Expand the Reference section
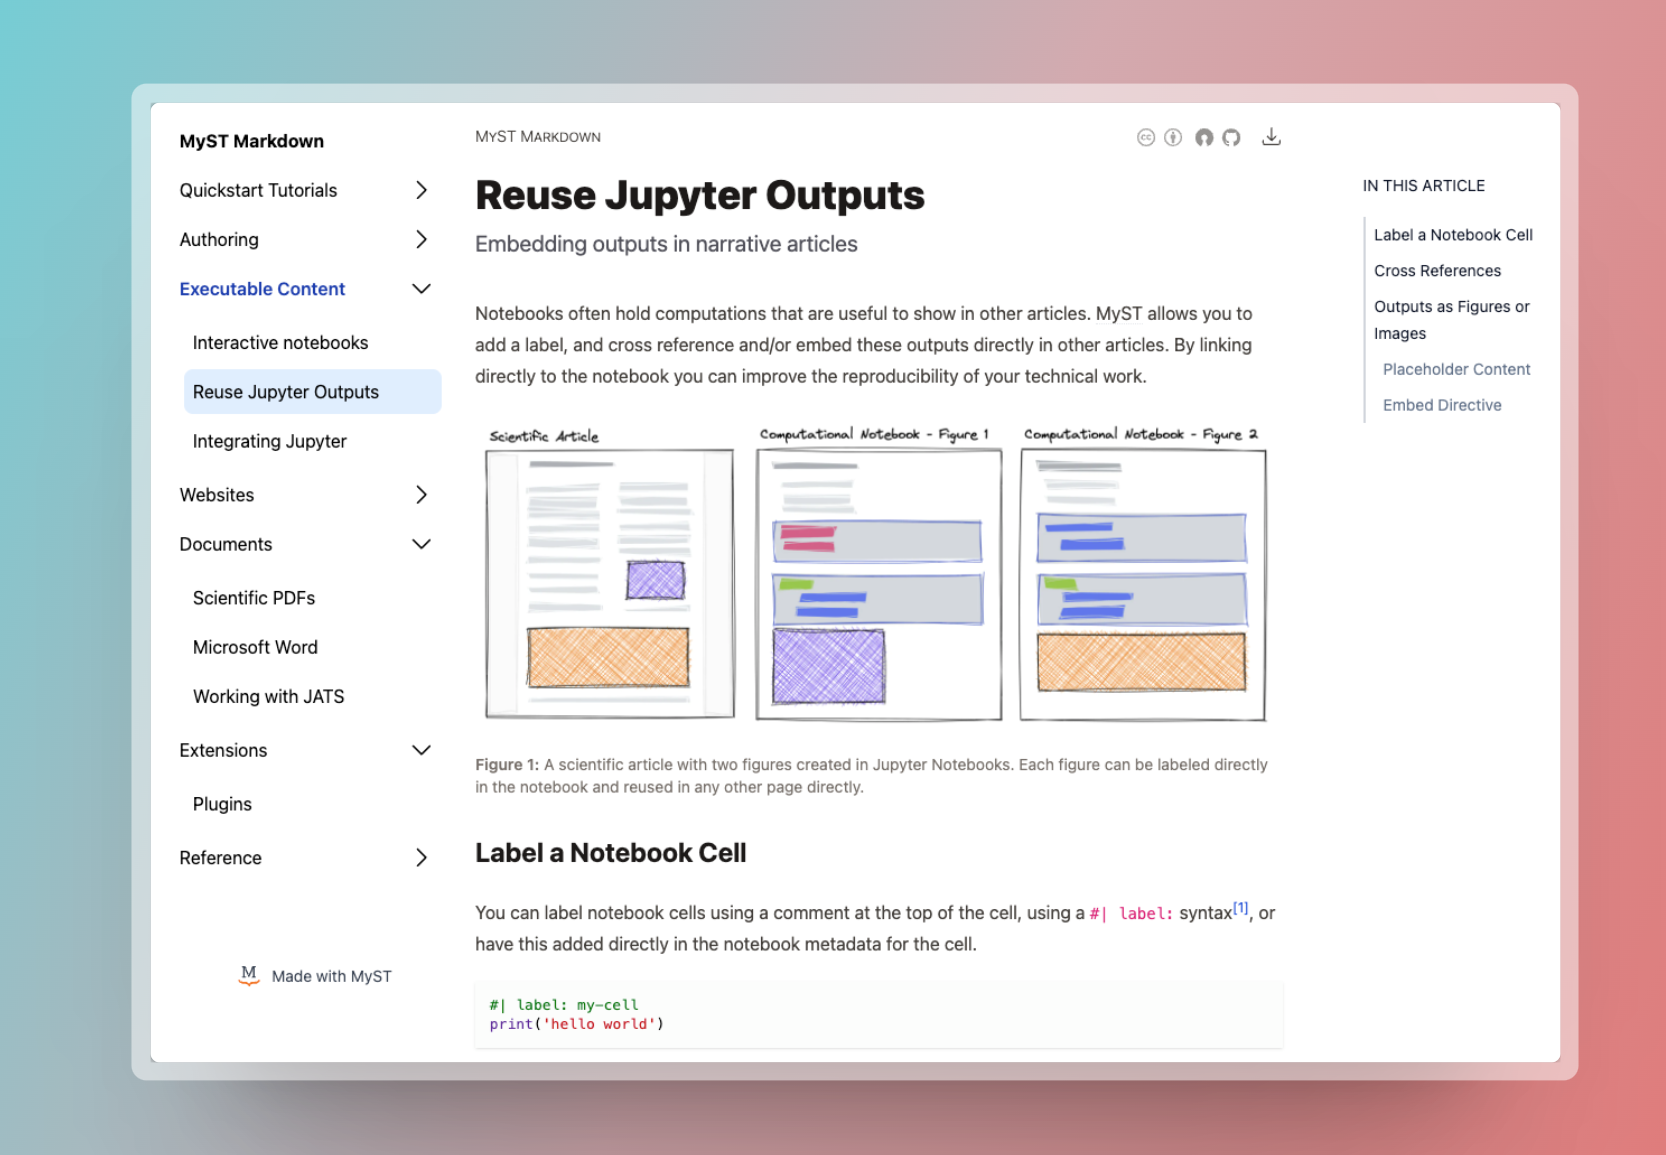Image resolution: width=1666 pixels, height=1155 pixels. 421,857
